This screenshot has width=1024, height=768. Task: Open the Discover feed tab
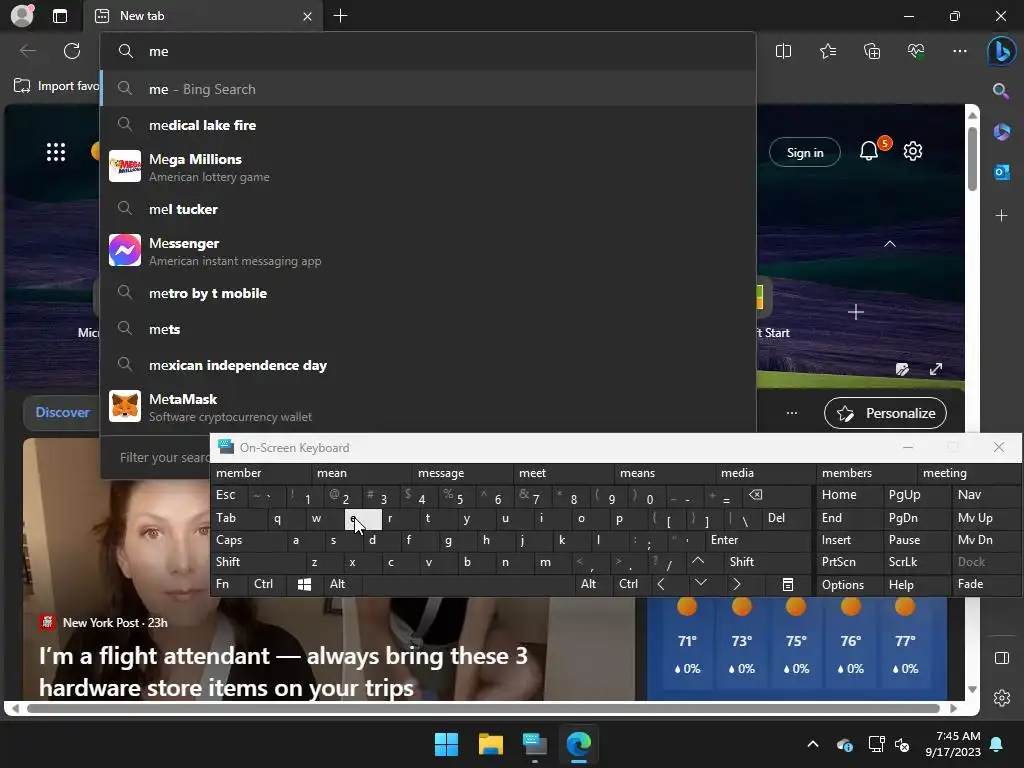click(62, 412)
